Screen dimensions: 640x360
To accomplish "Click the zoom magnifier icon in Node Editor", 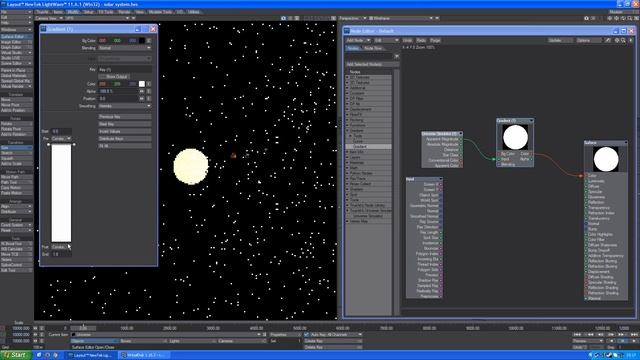I will pyautogui.click(x=623, y=40).
